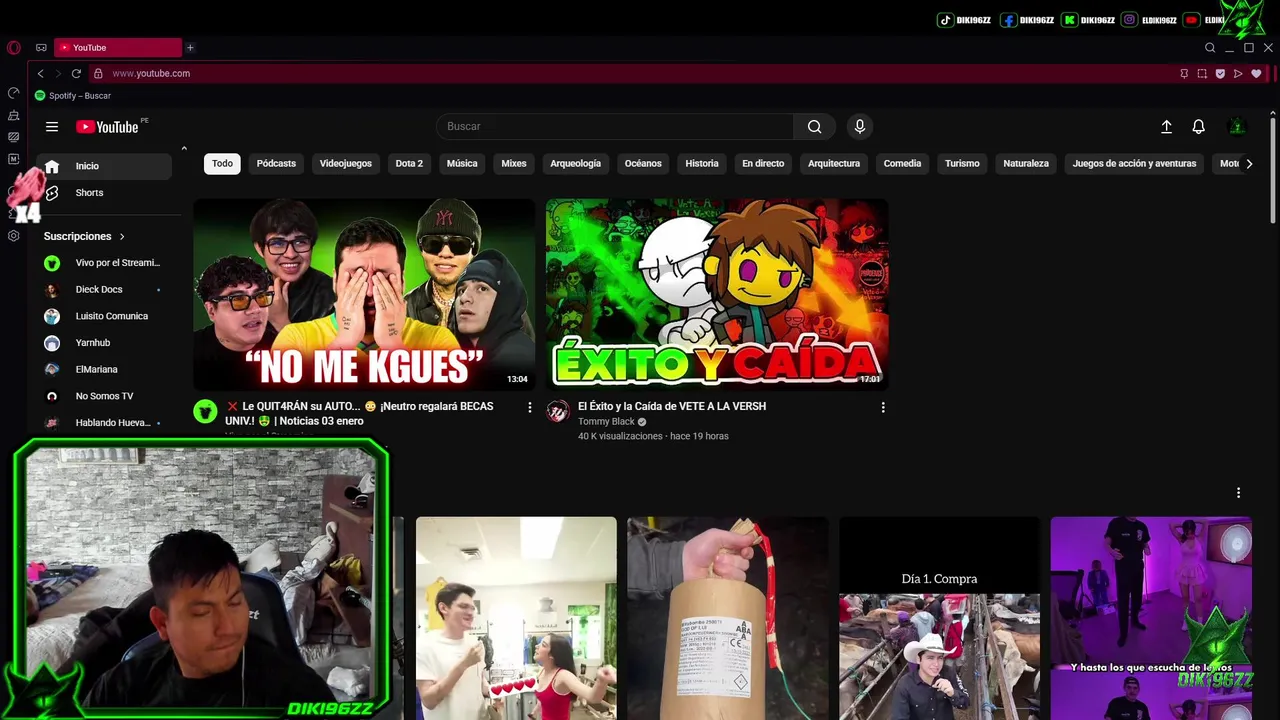This screenshot has height=720, width=1280.
Task: Open Luisito Comunica subscription
Action: [x=104, y=316]
